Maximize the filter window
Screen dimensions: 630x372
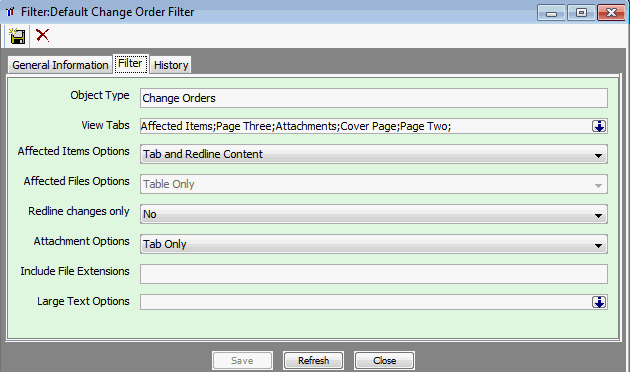581,13
